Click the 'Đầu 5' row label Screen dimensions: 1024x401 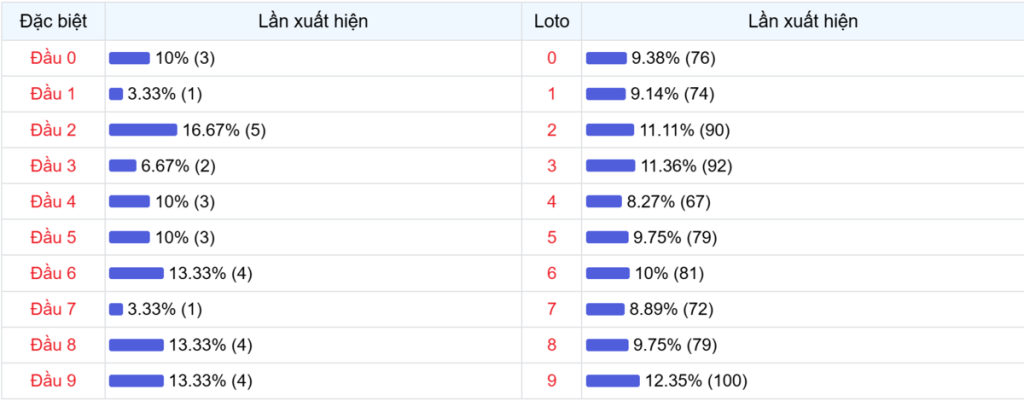point(53,237)
